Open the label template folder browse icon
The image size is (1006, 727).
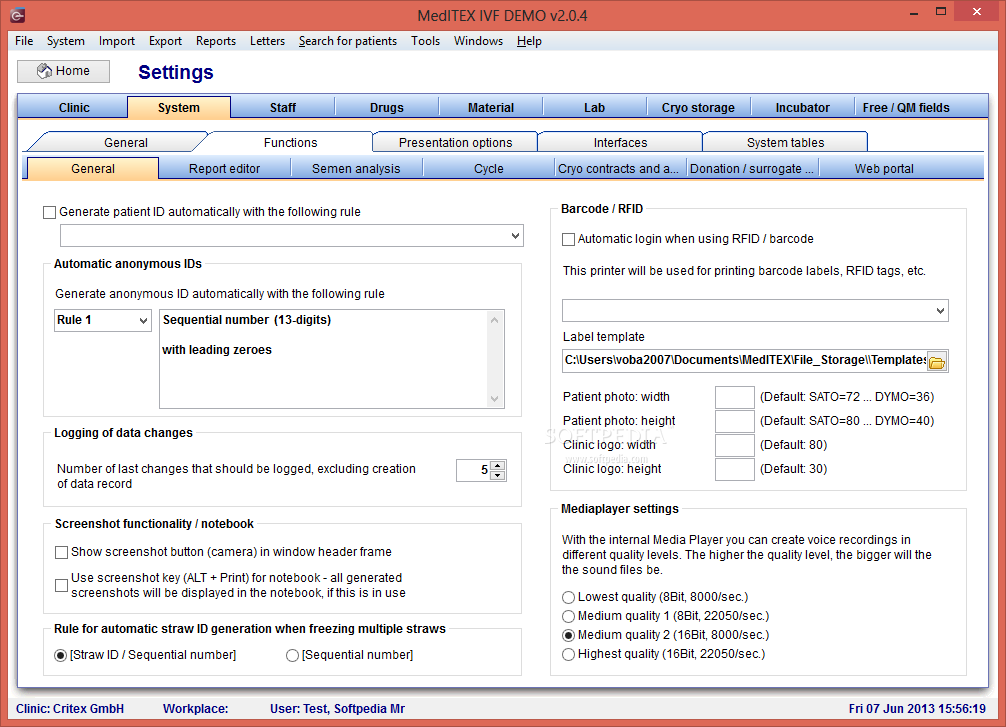pos(937,362)
